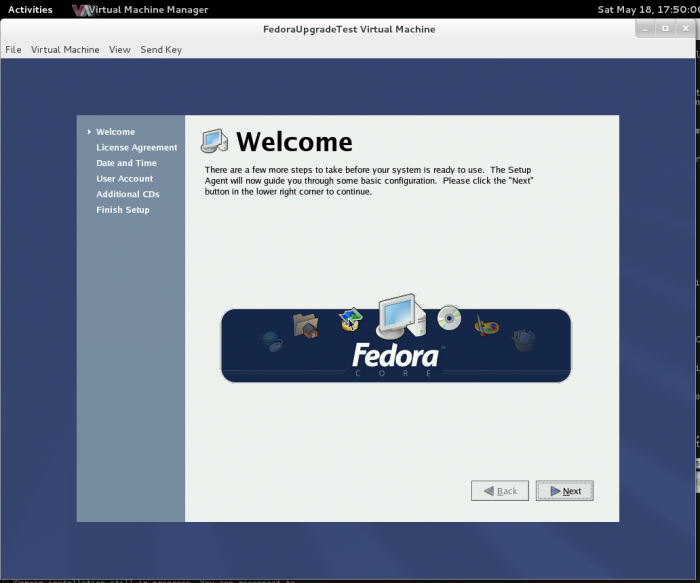
Task: Open GNOME Activities overview
Action: coord(30,10)
